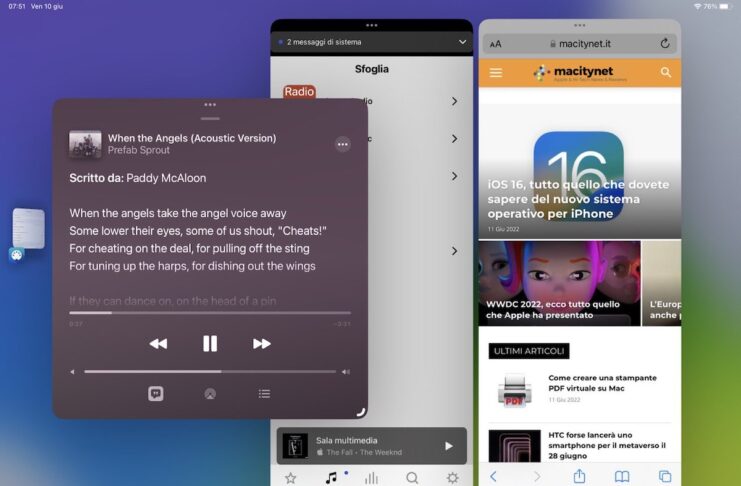This screenshot has width=741, height=486.
Task: Play Sala multimedia The Fall track
Action: coord(448,446)
